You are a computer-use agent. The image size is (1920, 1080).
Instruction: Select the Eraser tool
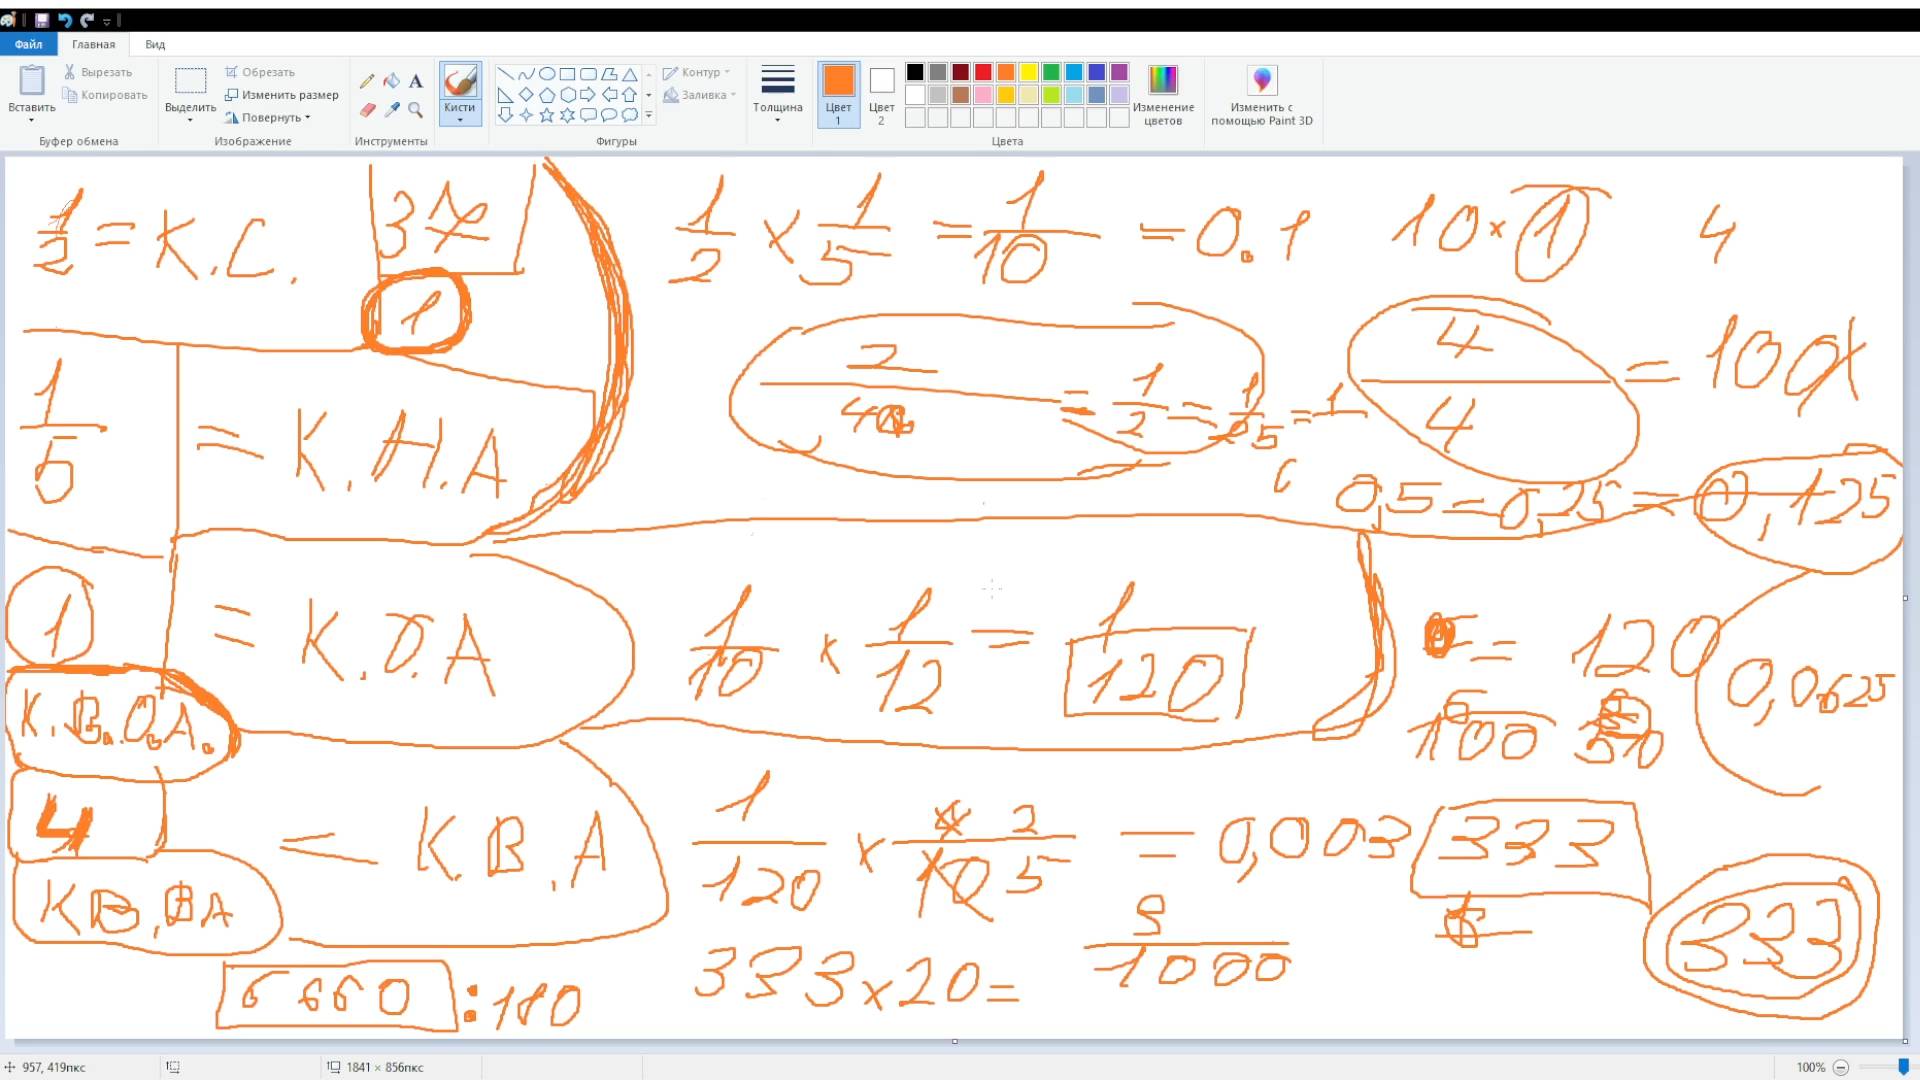pos(367,110)
